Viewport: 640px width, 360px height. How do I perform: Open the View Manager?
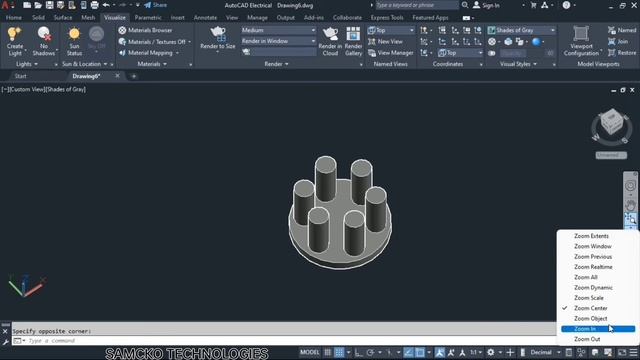[x=391, y=53]
